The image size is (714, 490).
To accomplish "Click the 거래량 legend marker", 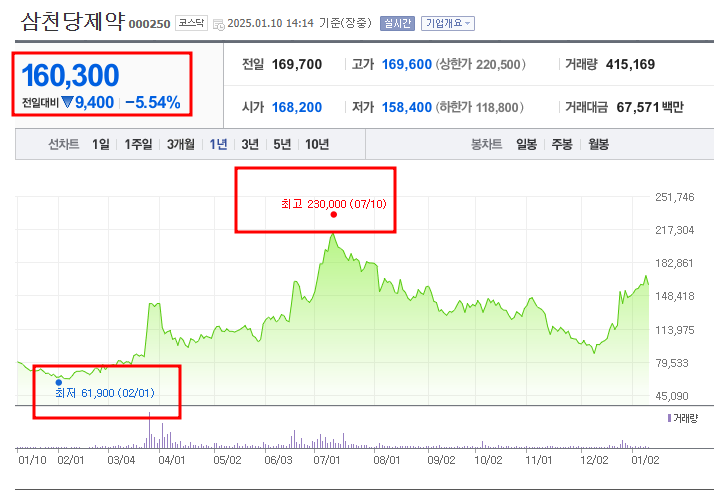I will [x=669, y=418].
